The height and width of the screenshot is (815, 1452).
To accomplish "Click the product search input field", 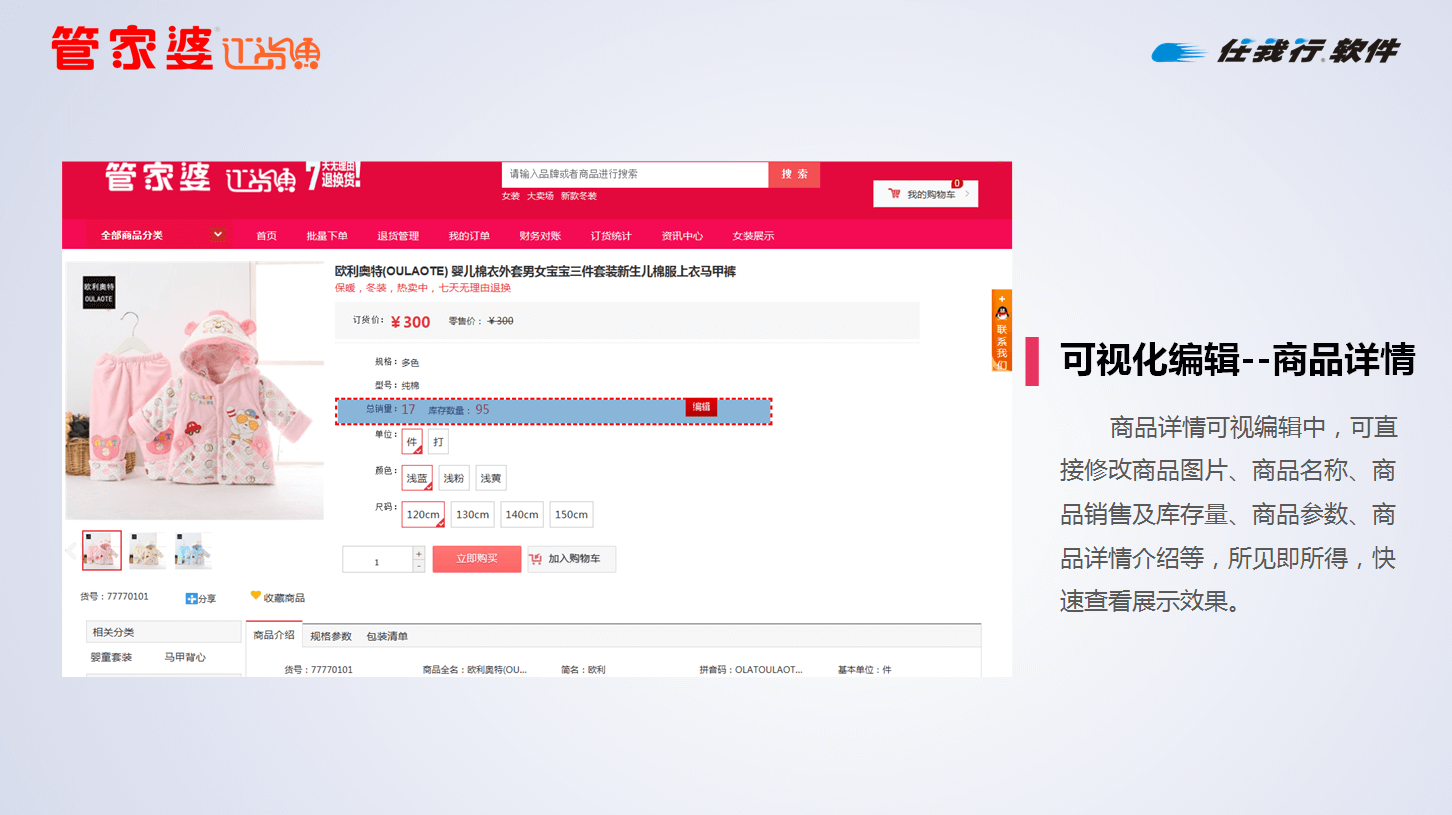I will pyautogui.click(x=634, y=174).
